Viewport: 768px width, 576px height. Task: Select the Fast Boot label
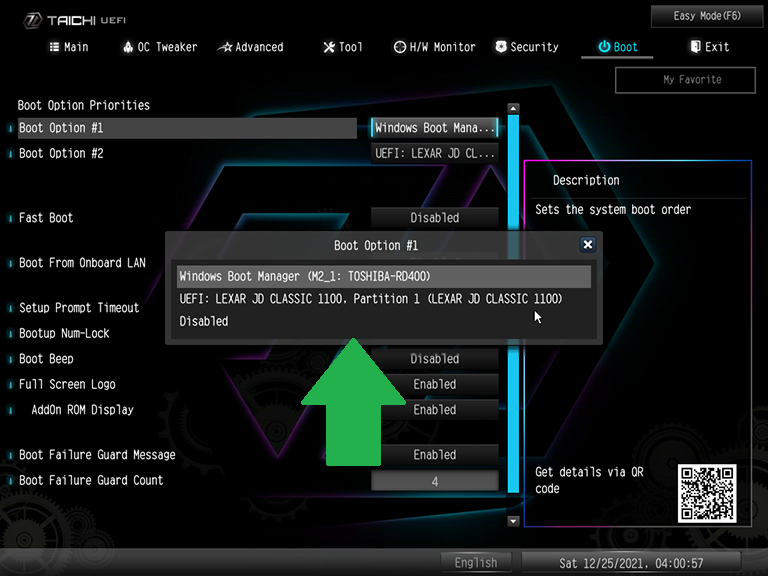[46, 218]
